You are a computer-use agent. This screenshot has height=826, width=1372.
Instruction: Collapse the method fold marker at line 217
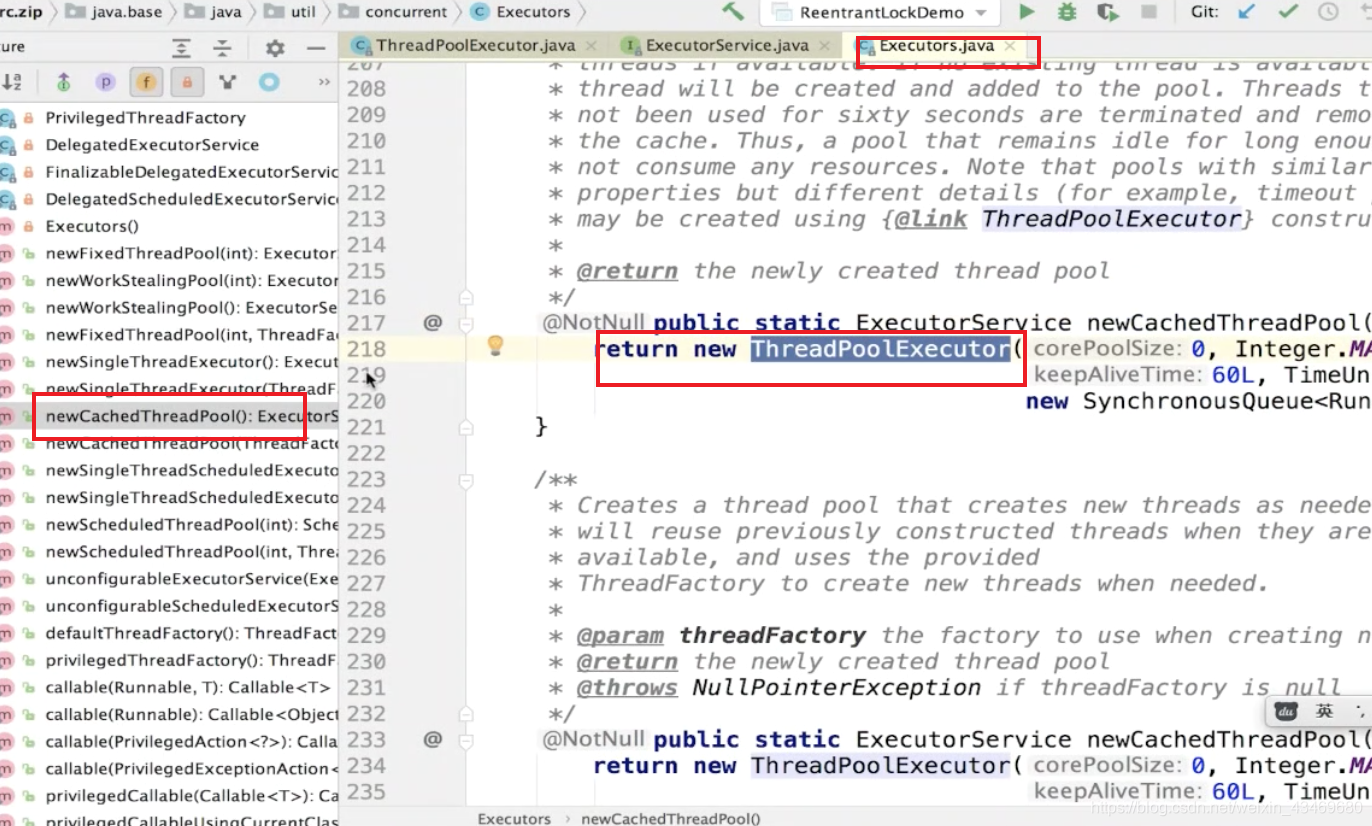click(x=466, y=324)
